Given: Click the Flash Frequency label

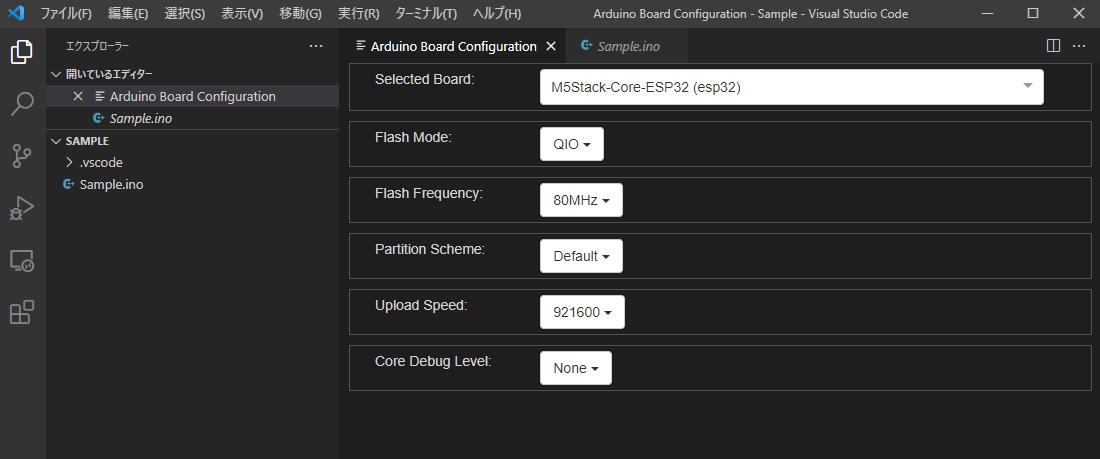Looking at the screenshot, I should pos(429,193).
